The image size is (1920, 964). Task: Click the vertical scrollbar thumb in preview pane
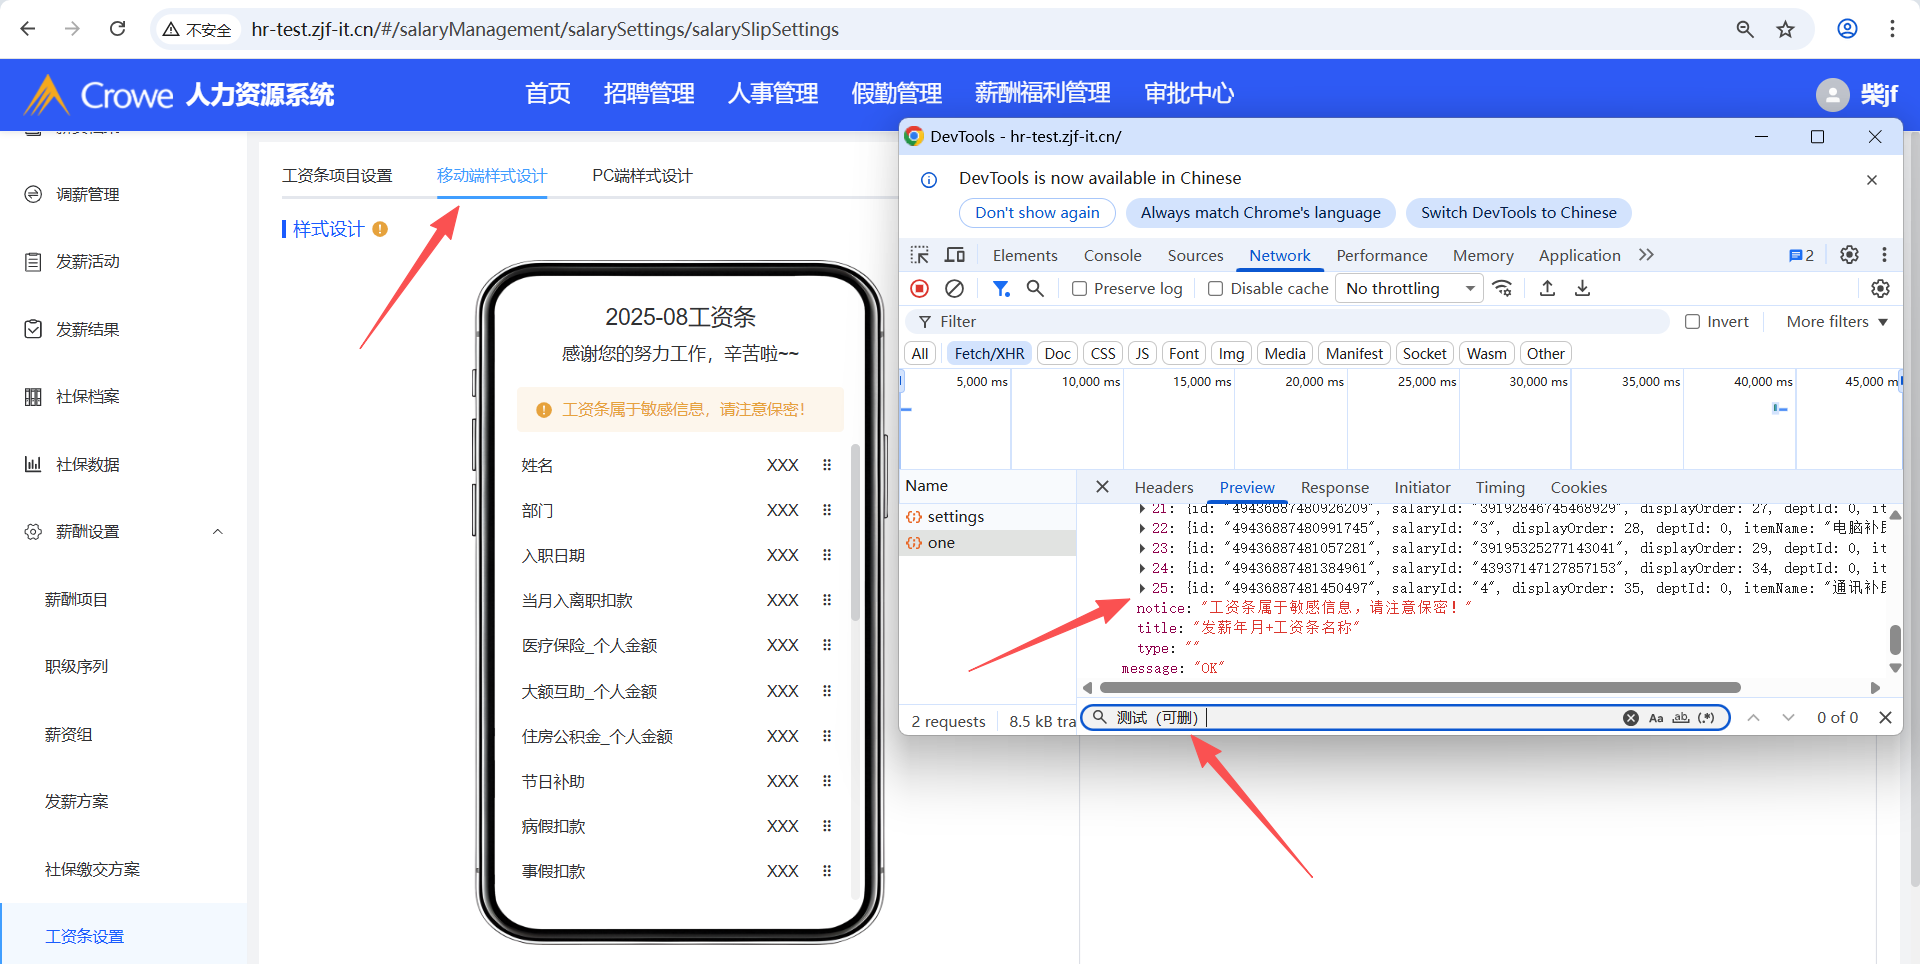click(1895, 639)
